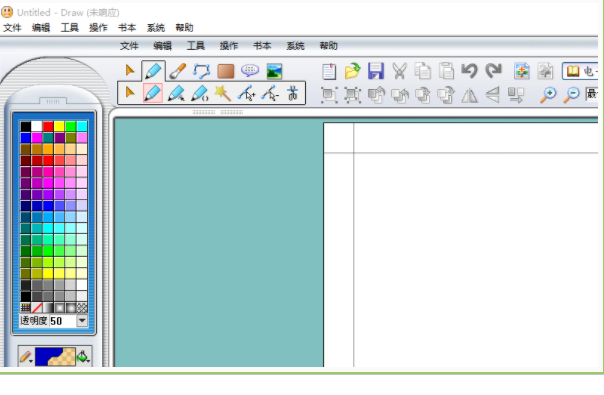Click the ungroup objects icon
This screenshot has height=395, width=604.
352,95
